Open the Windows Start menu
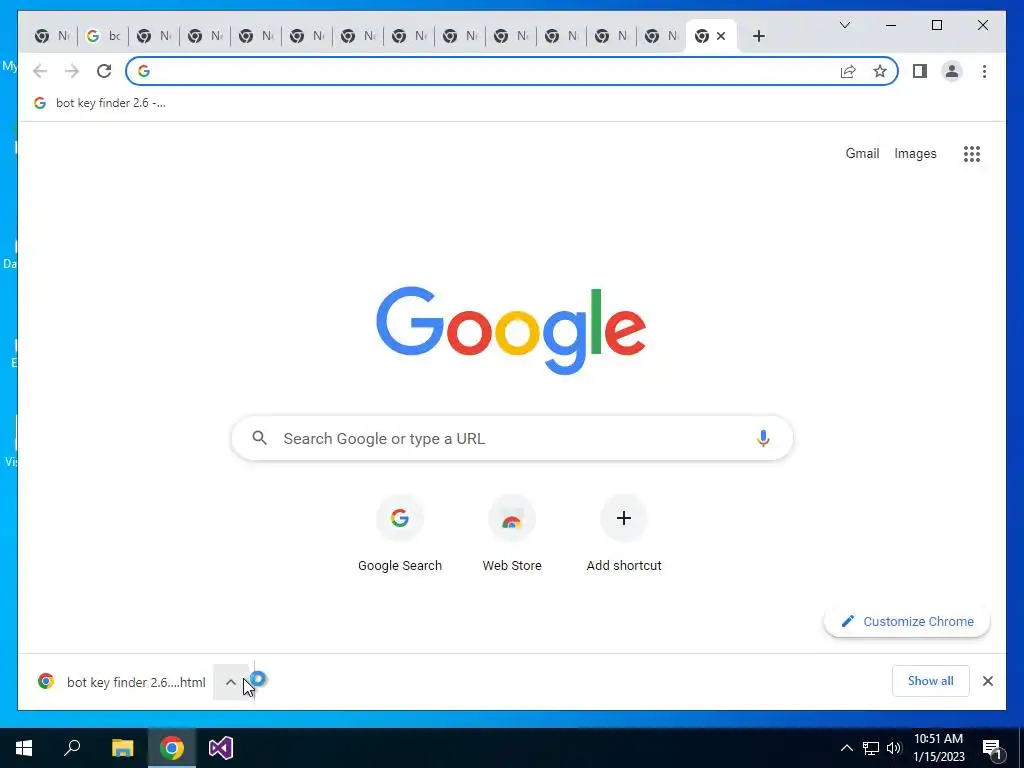The height and width of the screenshot is (768, 1024). [x=24, y=748]
